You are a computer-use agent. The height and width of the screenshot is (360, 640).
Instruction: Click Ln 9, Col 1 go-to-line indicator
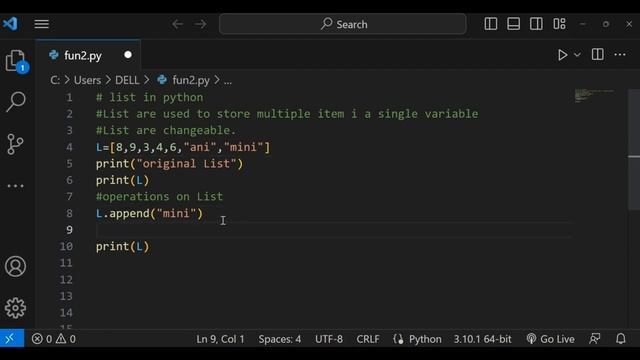click(220, 339)
